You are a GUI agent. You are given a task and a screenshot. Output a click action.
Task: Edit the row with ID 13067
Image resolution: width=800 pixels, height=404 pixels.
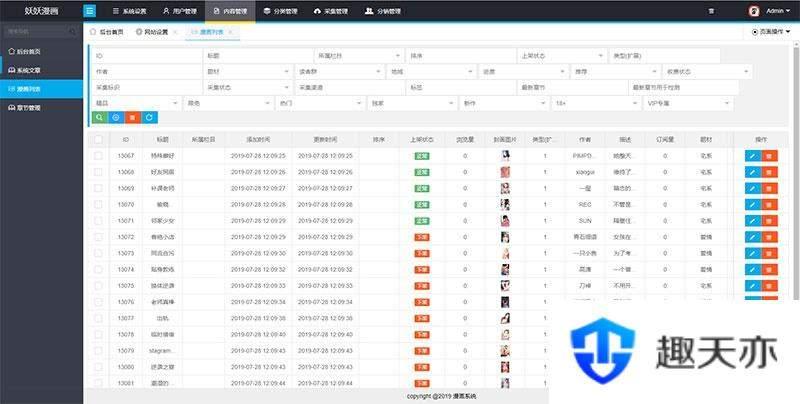[753, 156]
